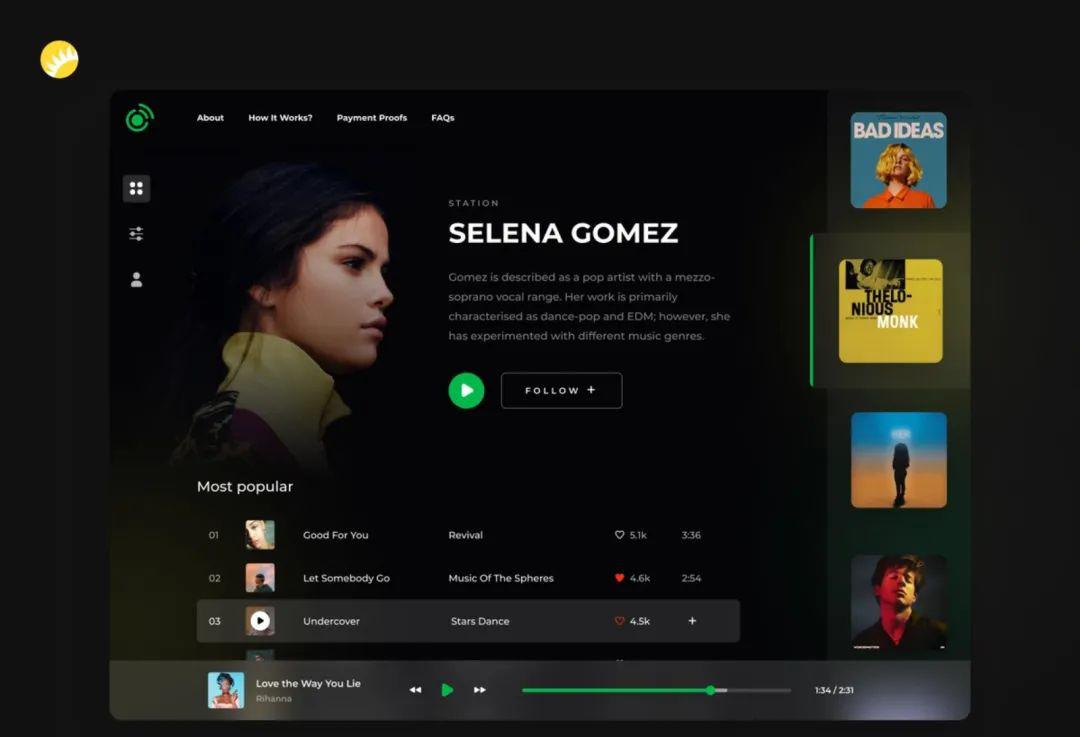Skip to previous track in player bar
Image resolution: width=1080 pixels, height=737 pixels.
415,689
